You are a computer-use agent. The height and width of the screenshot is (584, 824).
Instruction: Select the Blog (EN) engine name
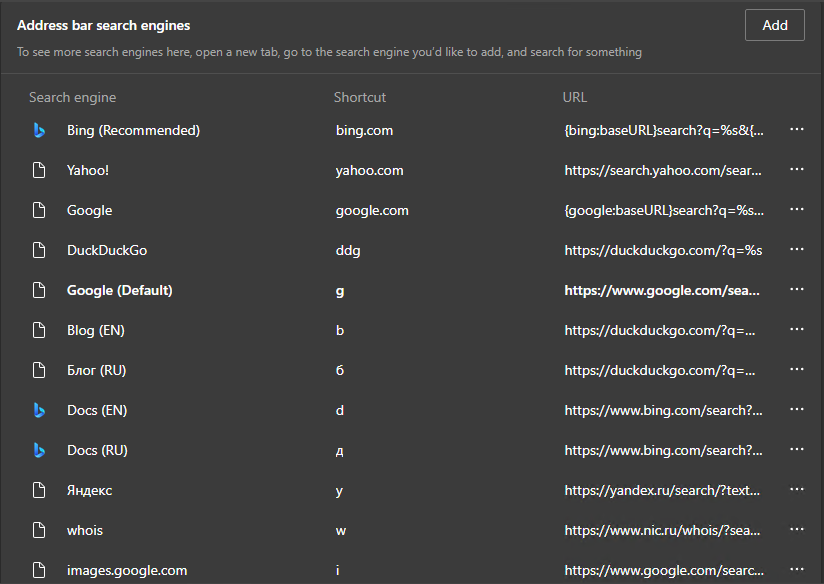(x=96, y=330)
